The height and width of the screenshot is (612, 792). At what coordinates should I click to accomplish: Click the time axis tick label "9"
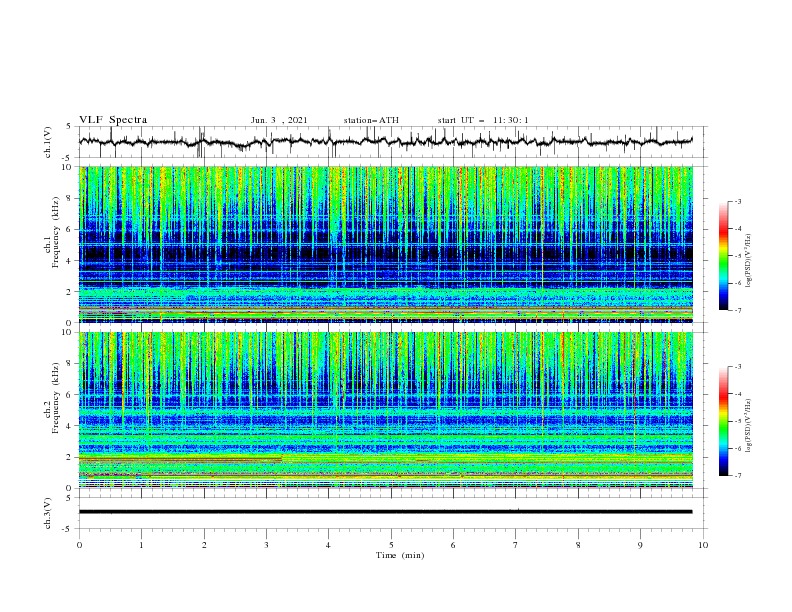click(640, 545)
